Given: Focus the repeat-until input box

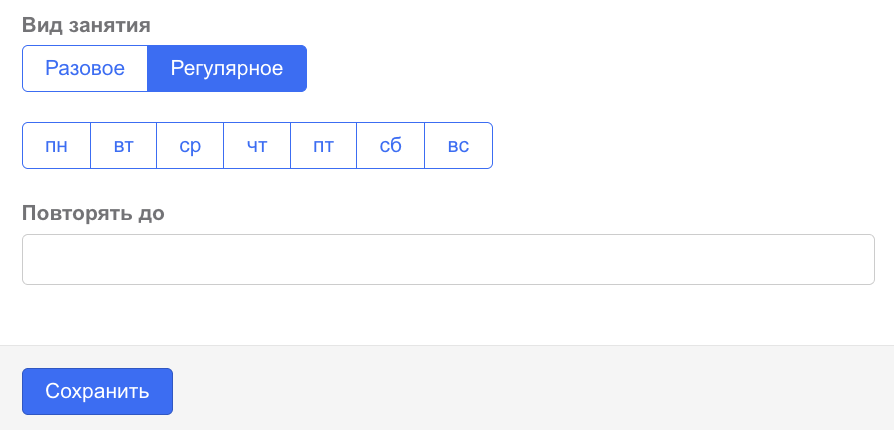Looking at the screenshot, I should (x=448, y=260).
